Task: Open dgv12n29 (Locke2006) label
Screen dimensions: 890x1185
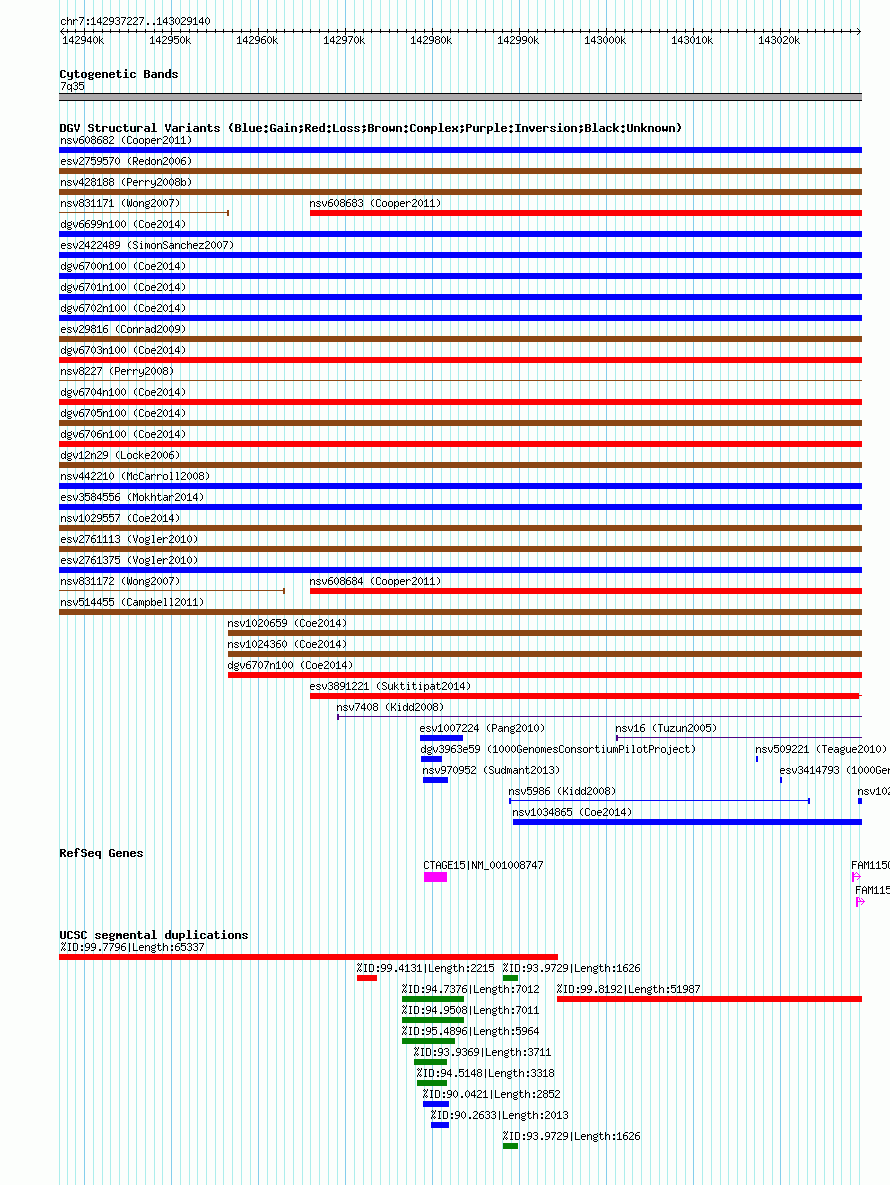Action: [119, 456]
